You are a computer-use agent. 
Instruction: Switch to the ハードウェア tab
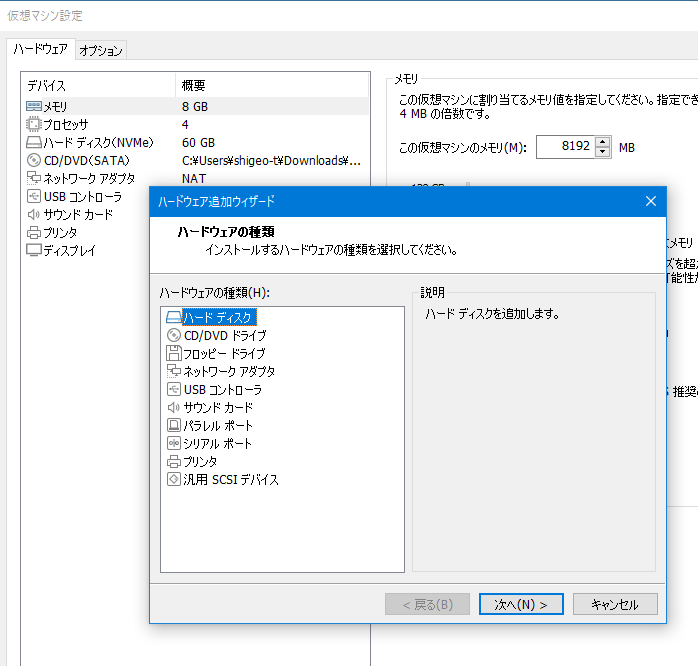pyautogui.click(x=41, y=49)
